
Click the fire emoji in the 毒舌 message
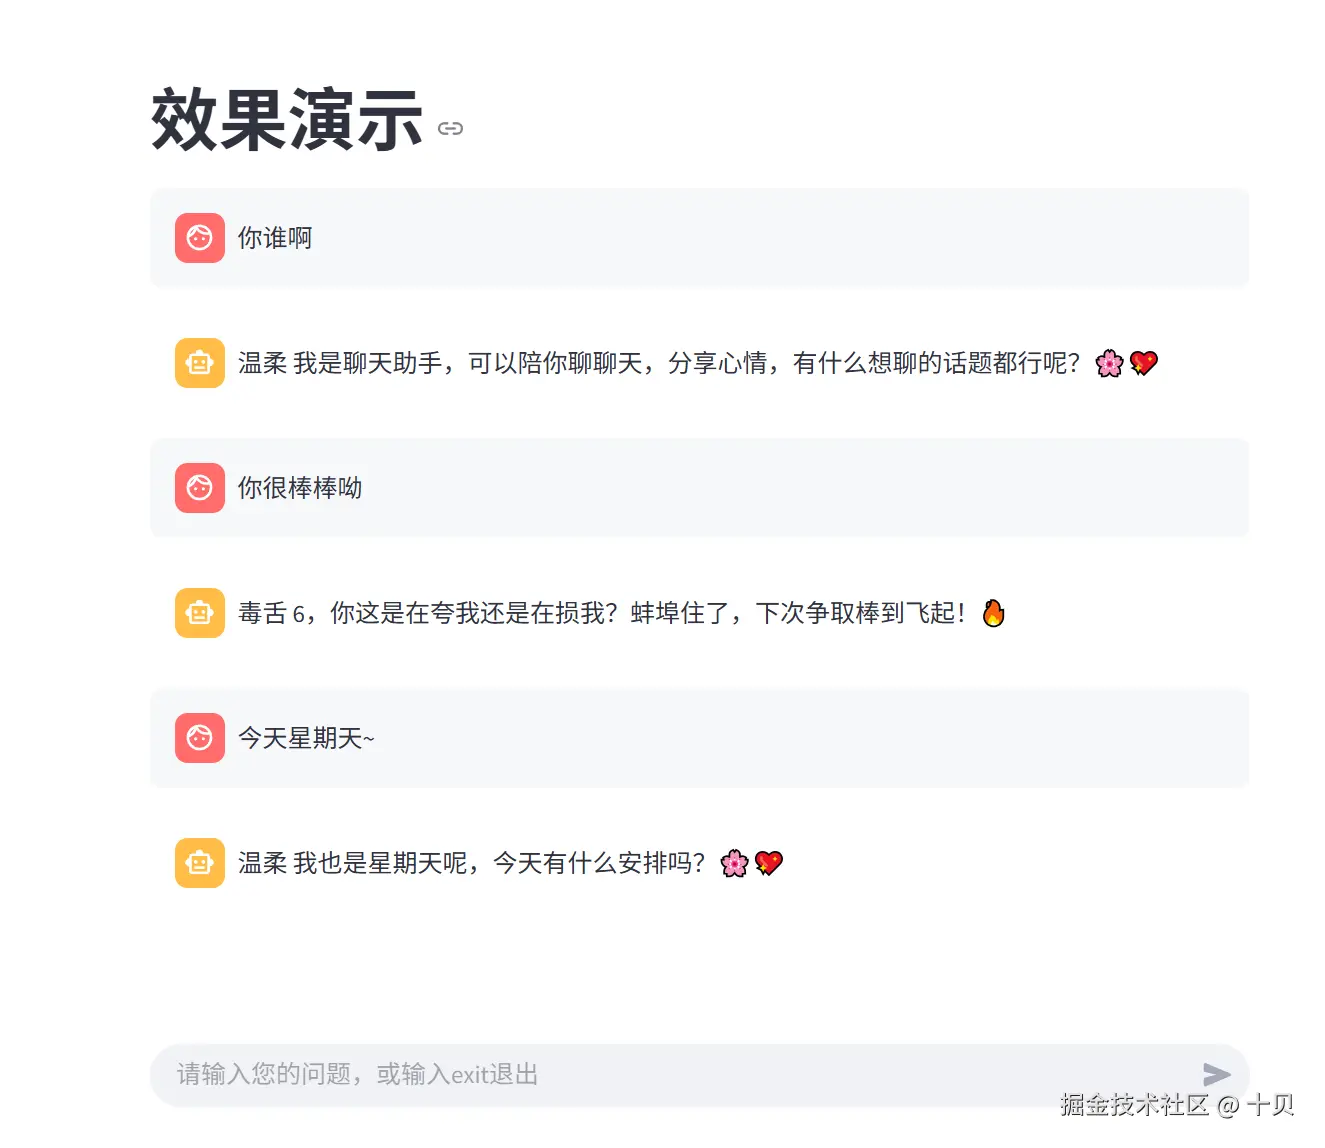pos(993,613)
